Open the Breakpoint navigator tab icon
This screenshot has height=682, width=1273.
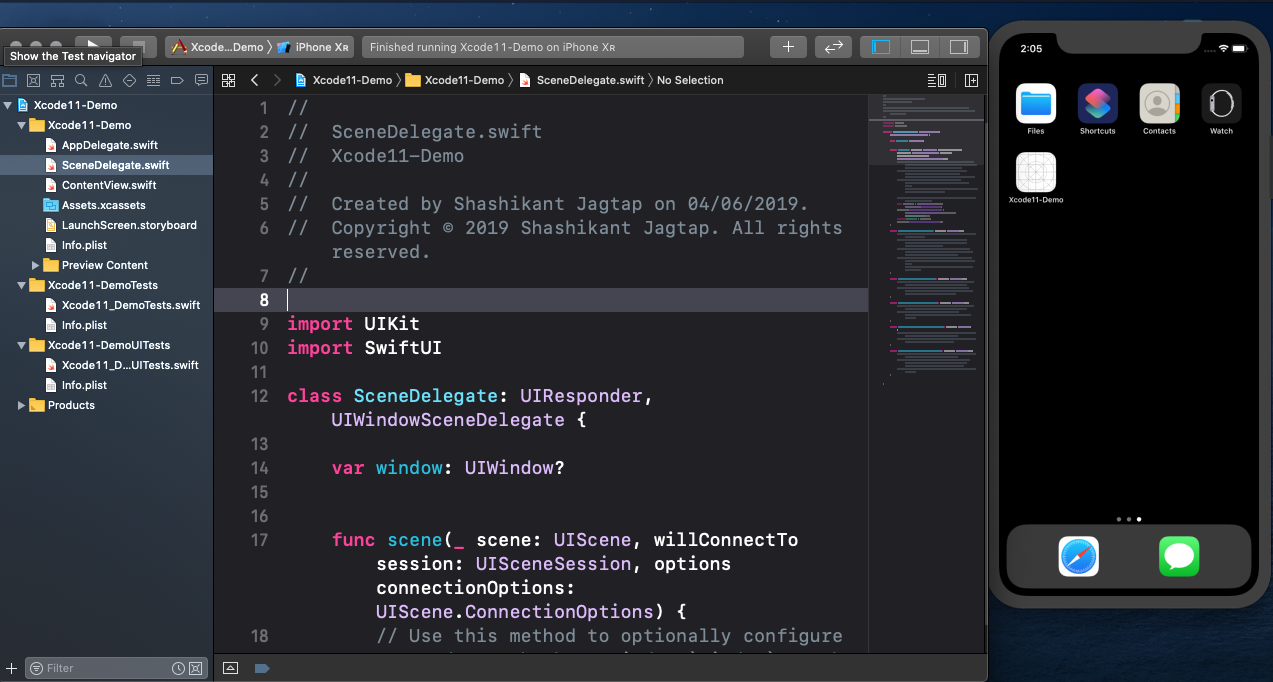pos(177,80)
